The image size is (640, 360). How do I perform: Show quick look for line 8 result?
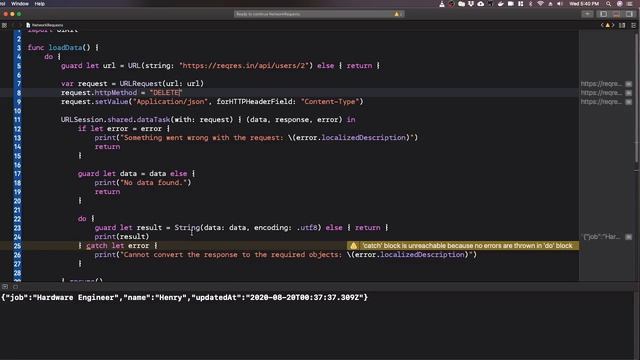(629, 93)
